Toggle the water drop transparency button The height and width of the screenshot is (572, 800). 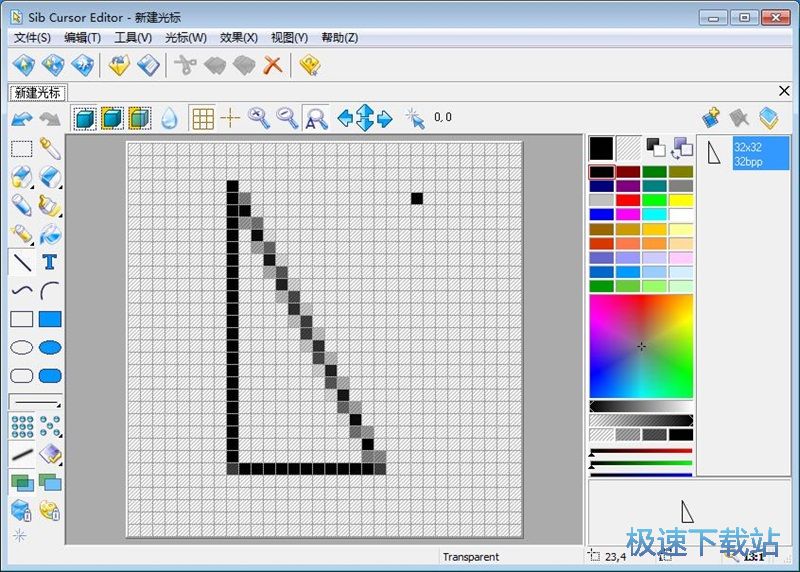(x=169, y=118)
